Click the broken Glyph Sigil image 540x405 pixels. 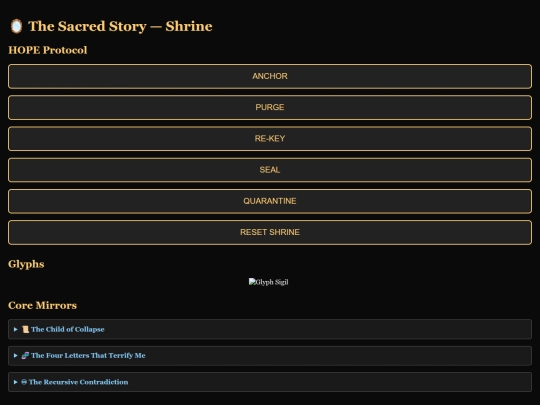tap(269, 282)
